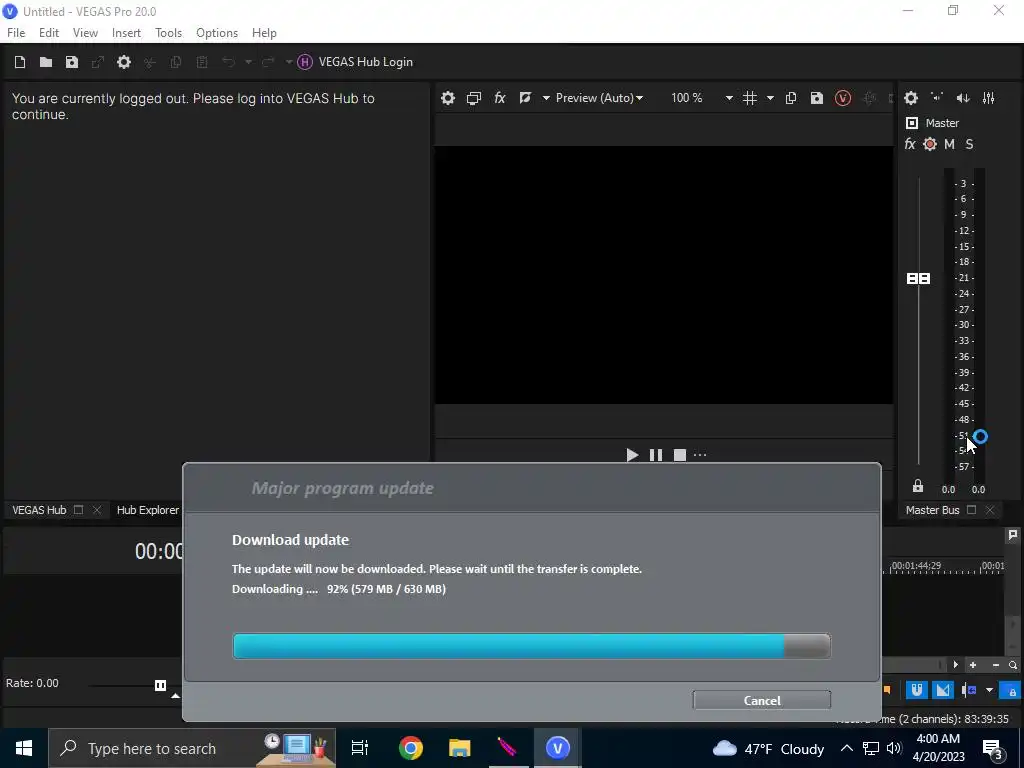Click the timeline marker flag icon
Viewport: 1024px width, 768px height.
point(1012,535)
